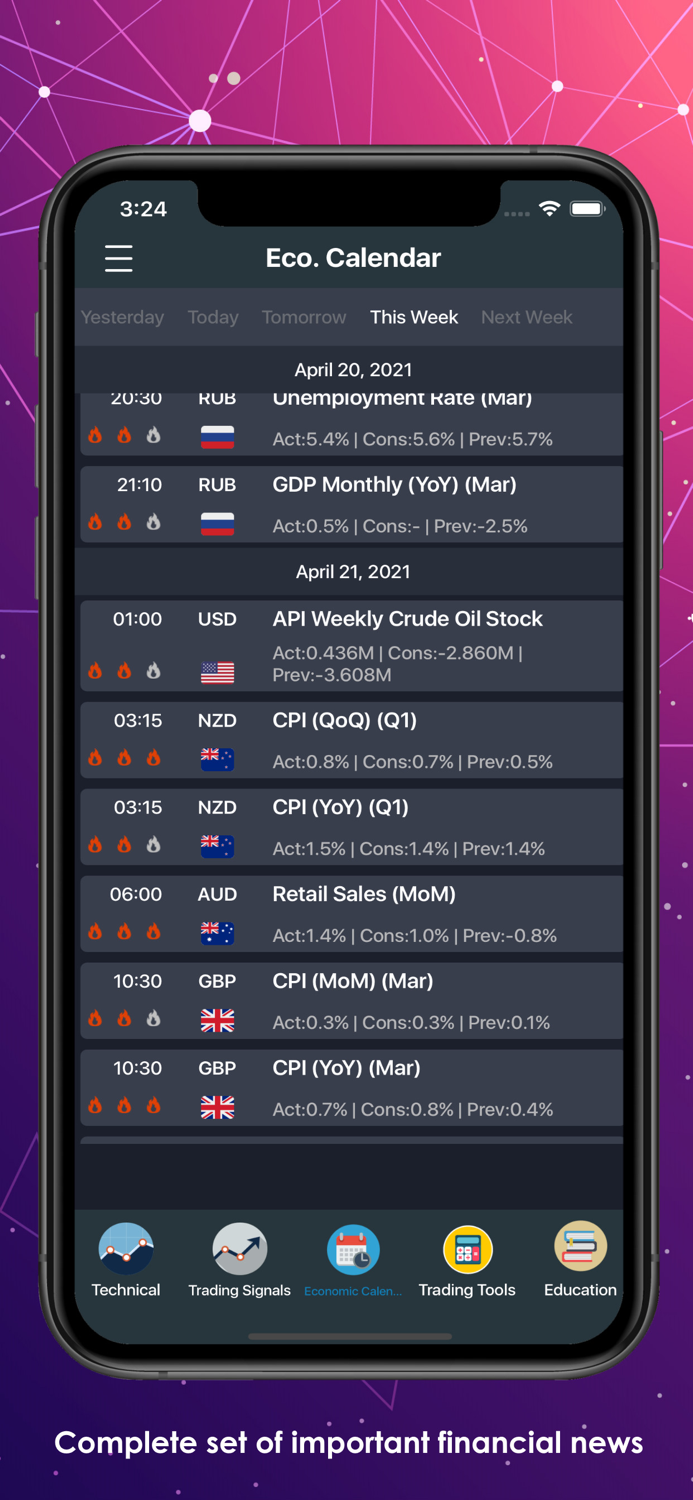The height and width of the screenshot is (1500, 693).
Task: Expand the April 20, 2021 date header
Action: pos(352,369)
